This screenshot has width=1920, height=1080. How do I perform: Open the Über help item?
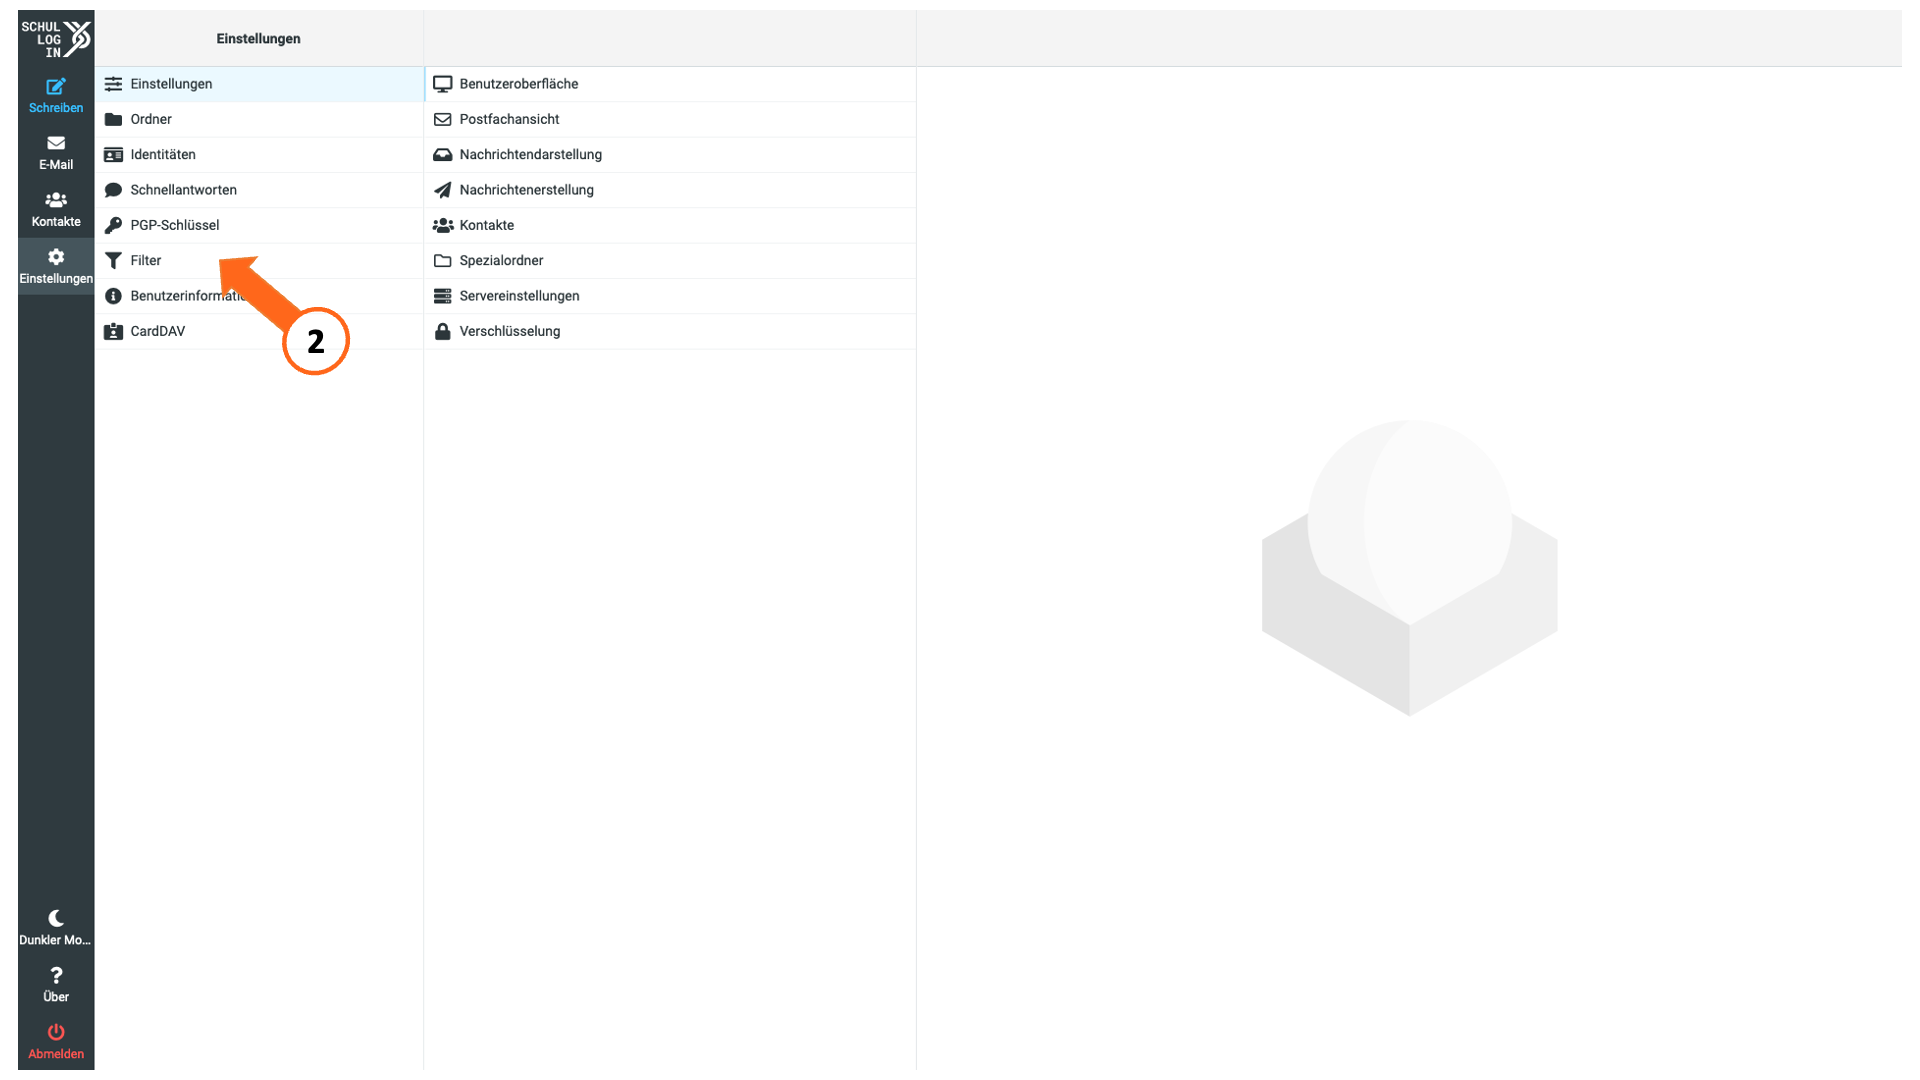[x=56, y=985]
